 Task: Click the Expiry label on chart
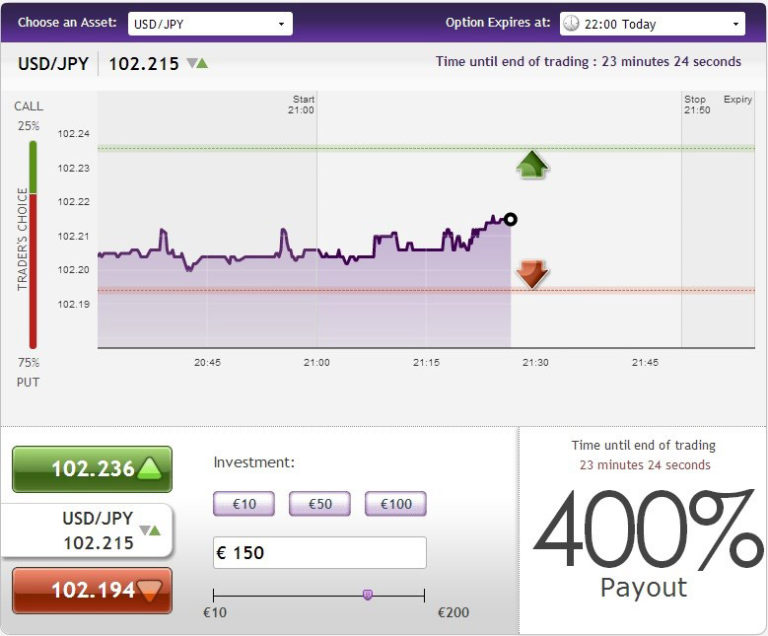738,99
